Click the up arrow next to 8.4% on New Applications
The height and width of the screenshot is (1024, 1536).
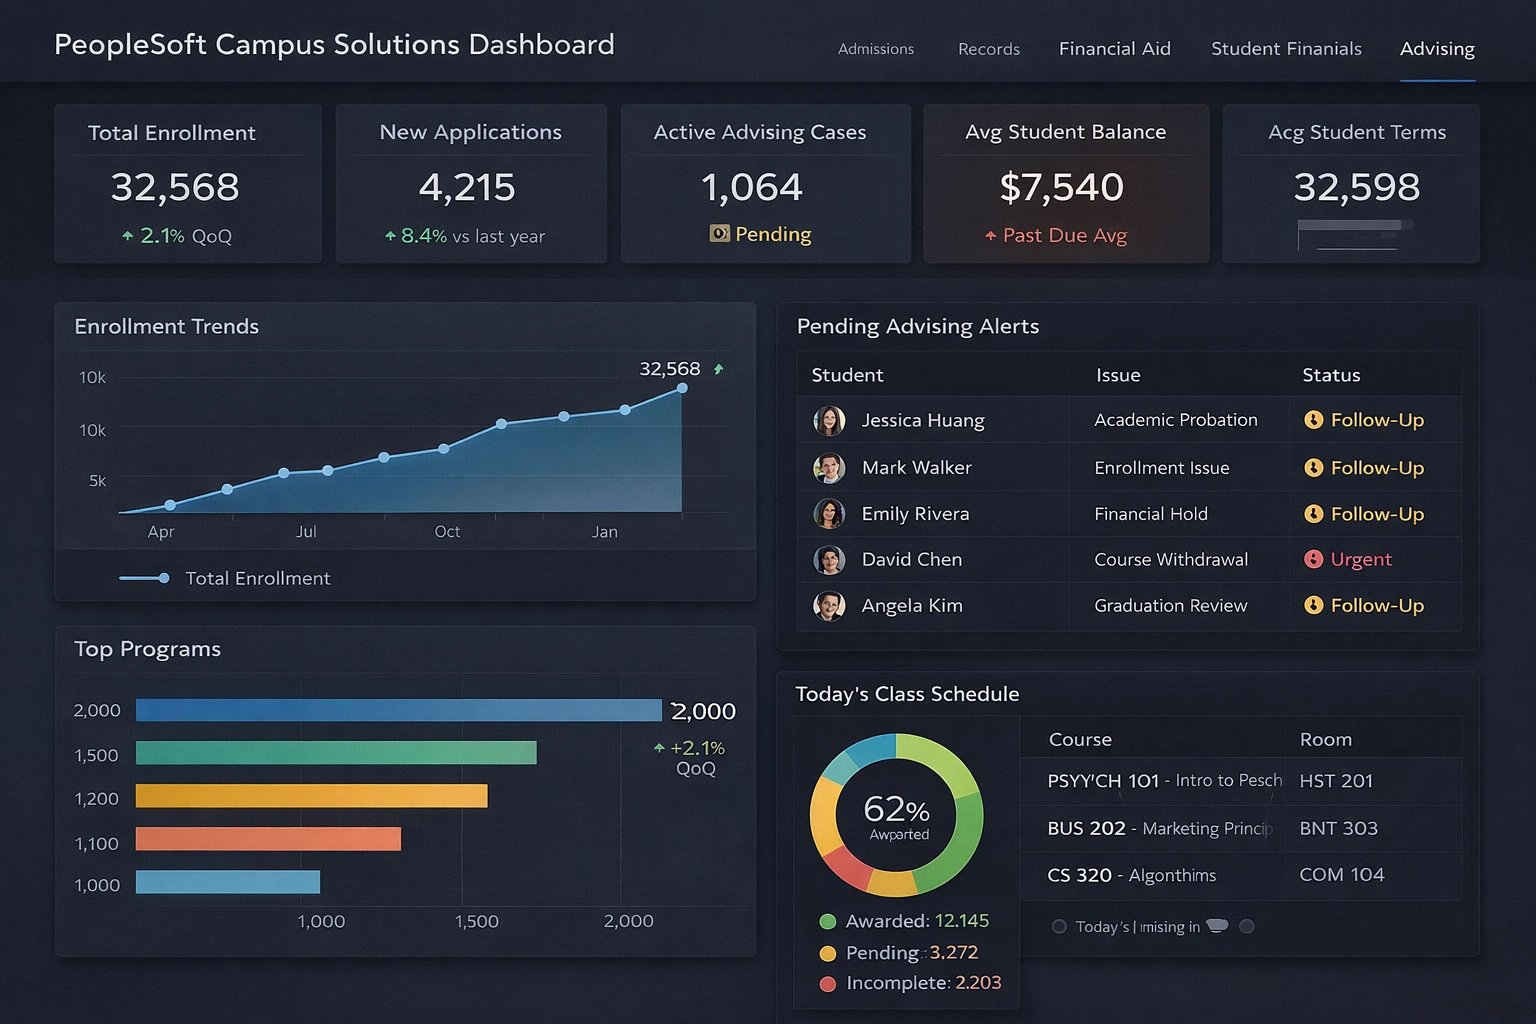point(390,236)
